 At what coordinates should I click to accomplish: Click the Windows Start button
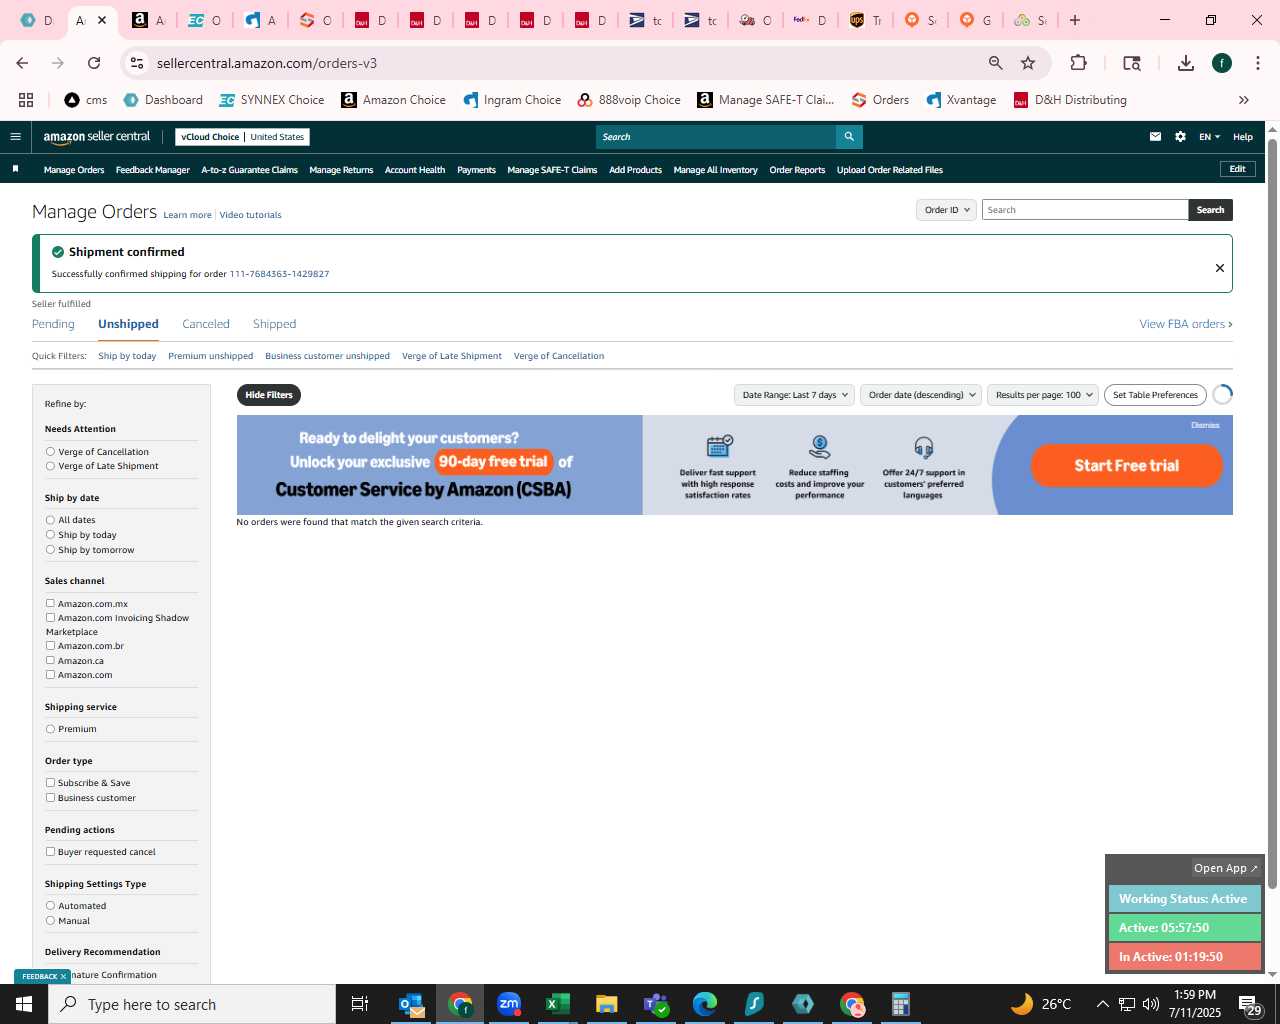click(24, 1004)
